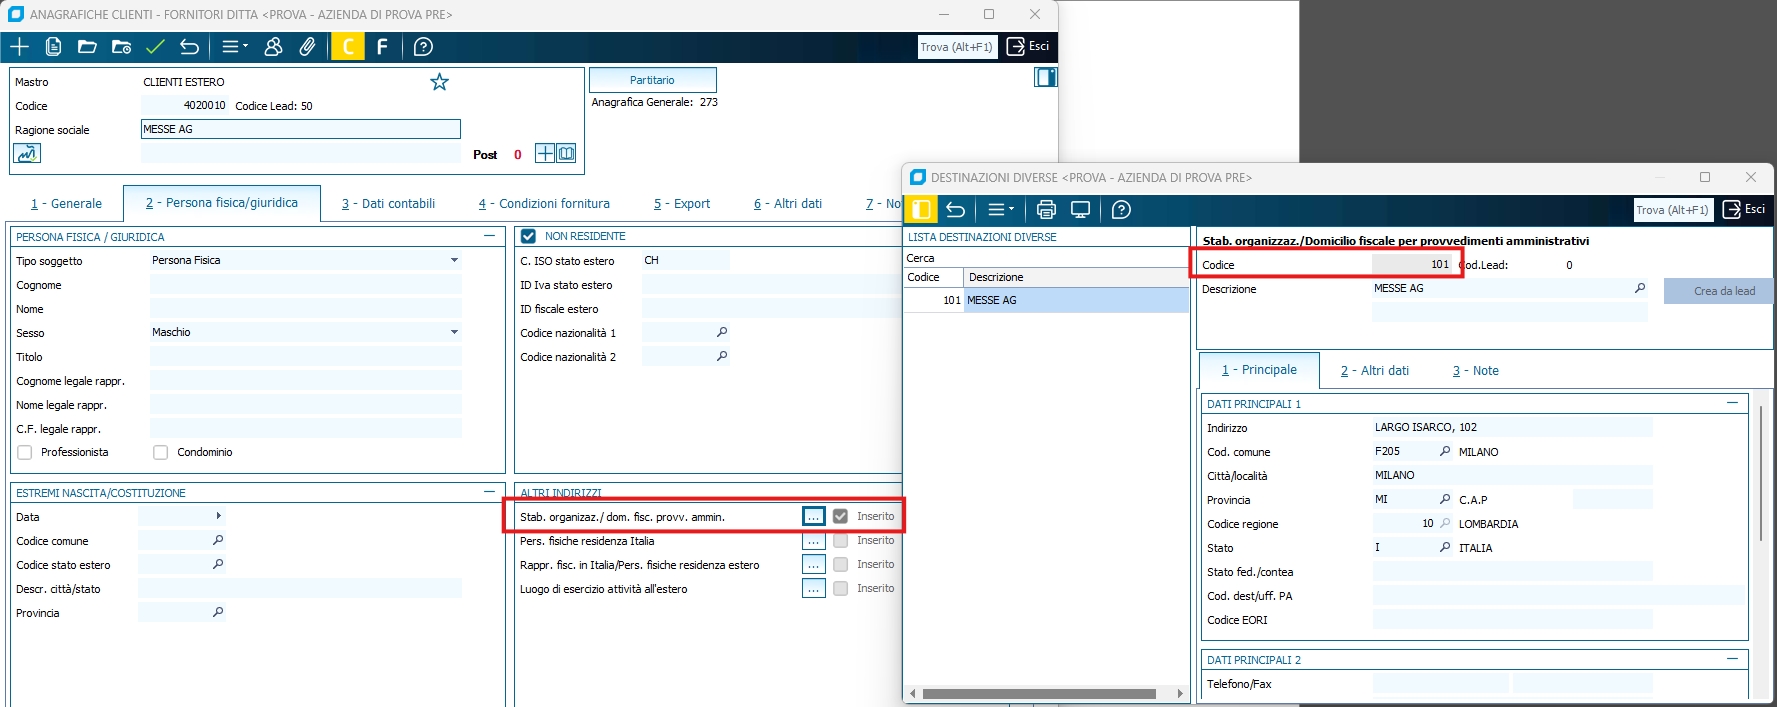Search Codice nazionalità 2 lookup icon
1777x707 pixels.
pyautogui.click(x=722, y=356)
